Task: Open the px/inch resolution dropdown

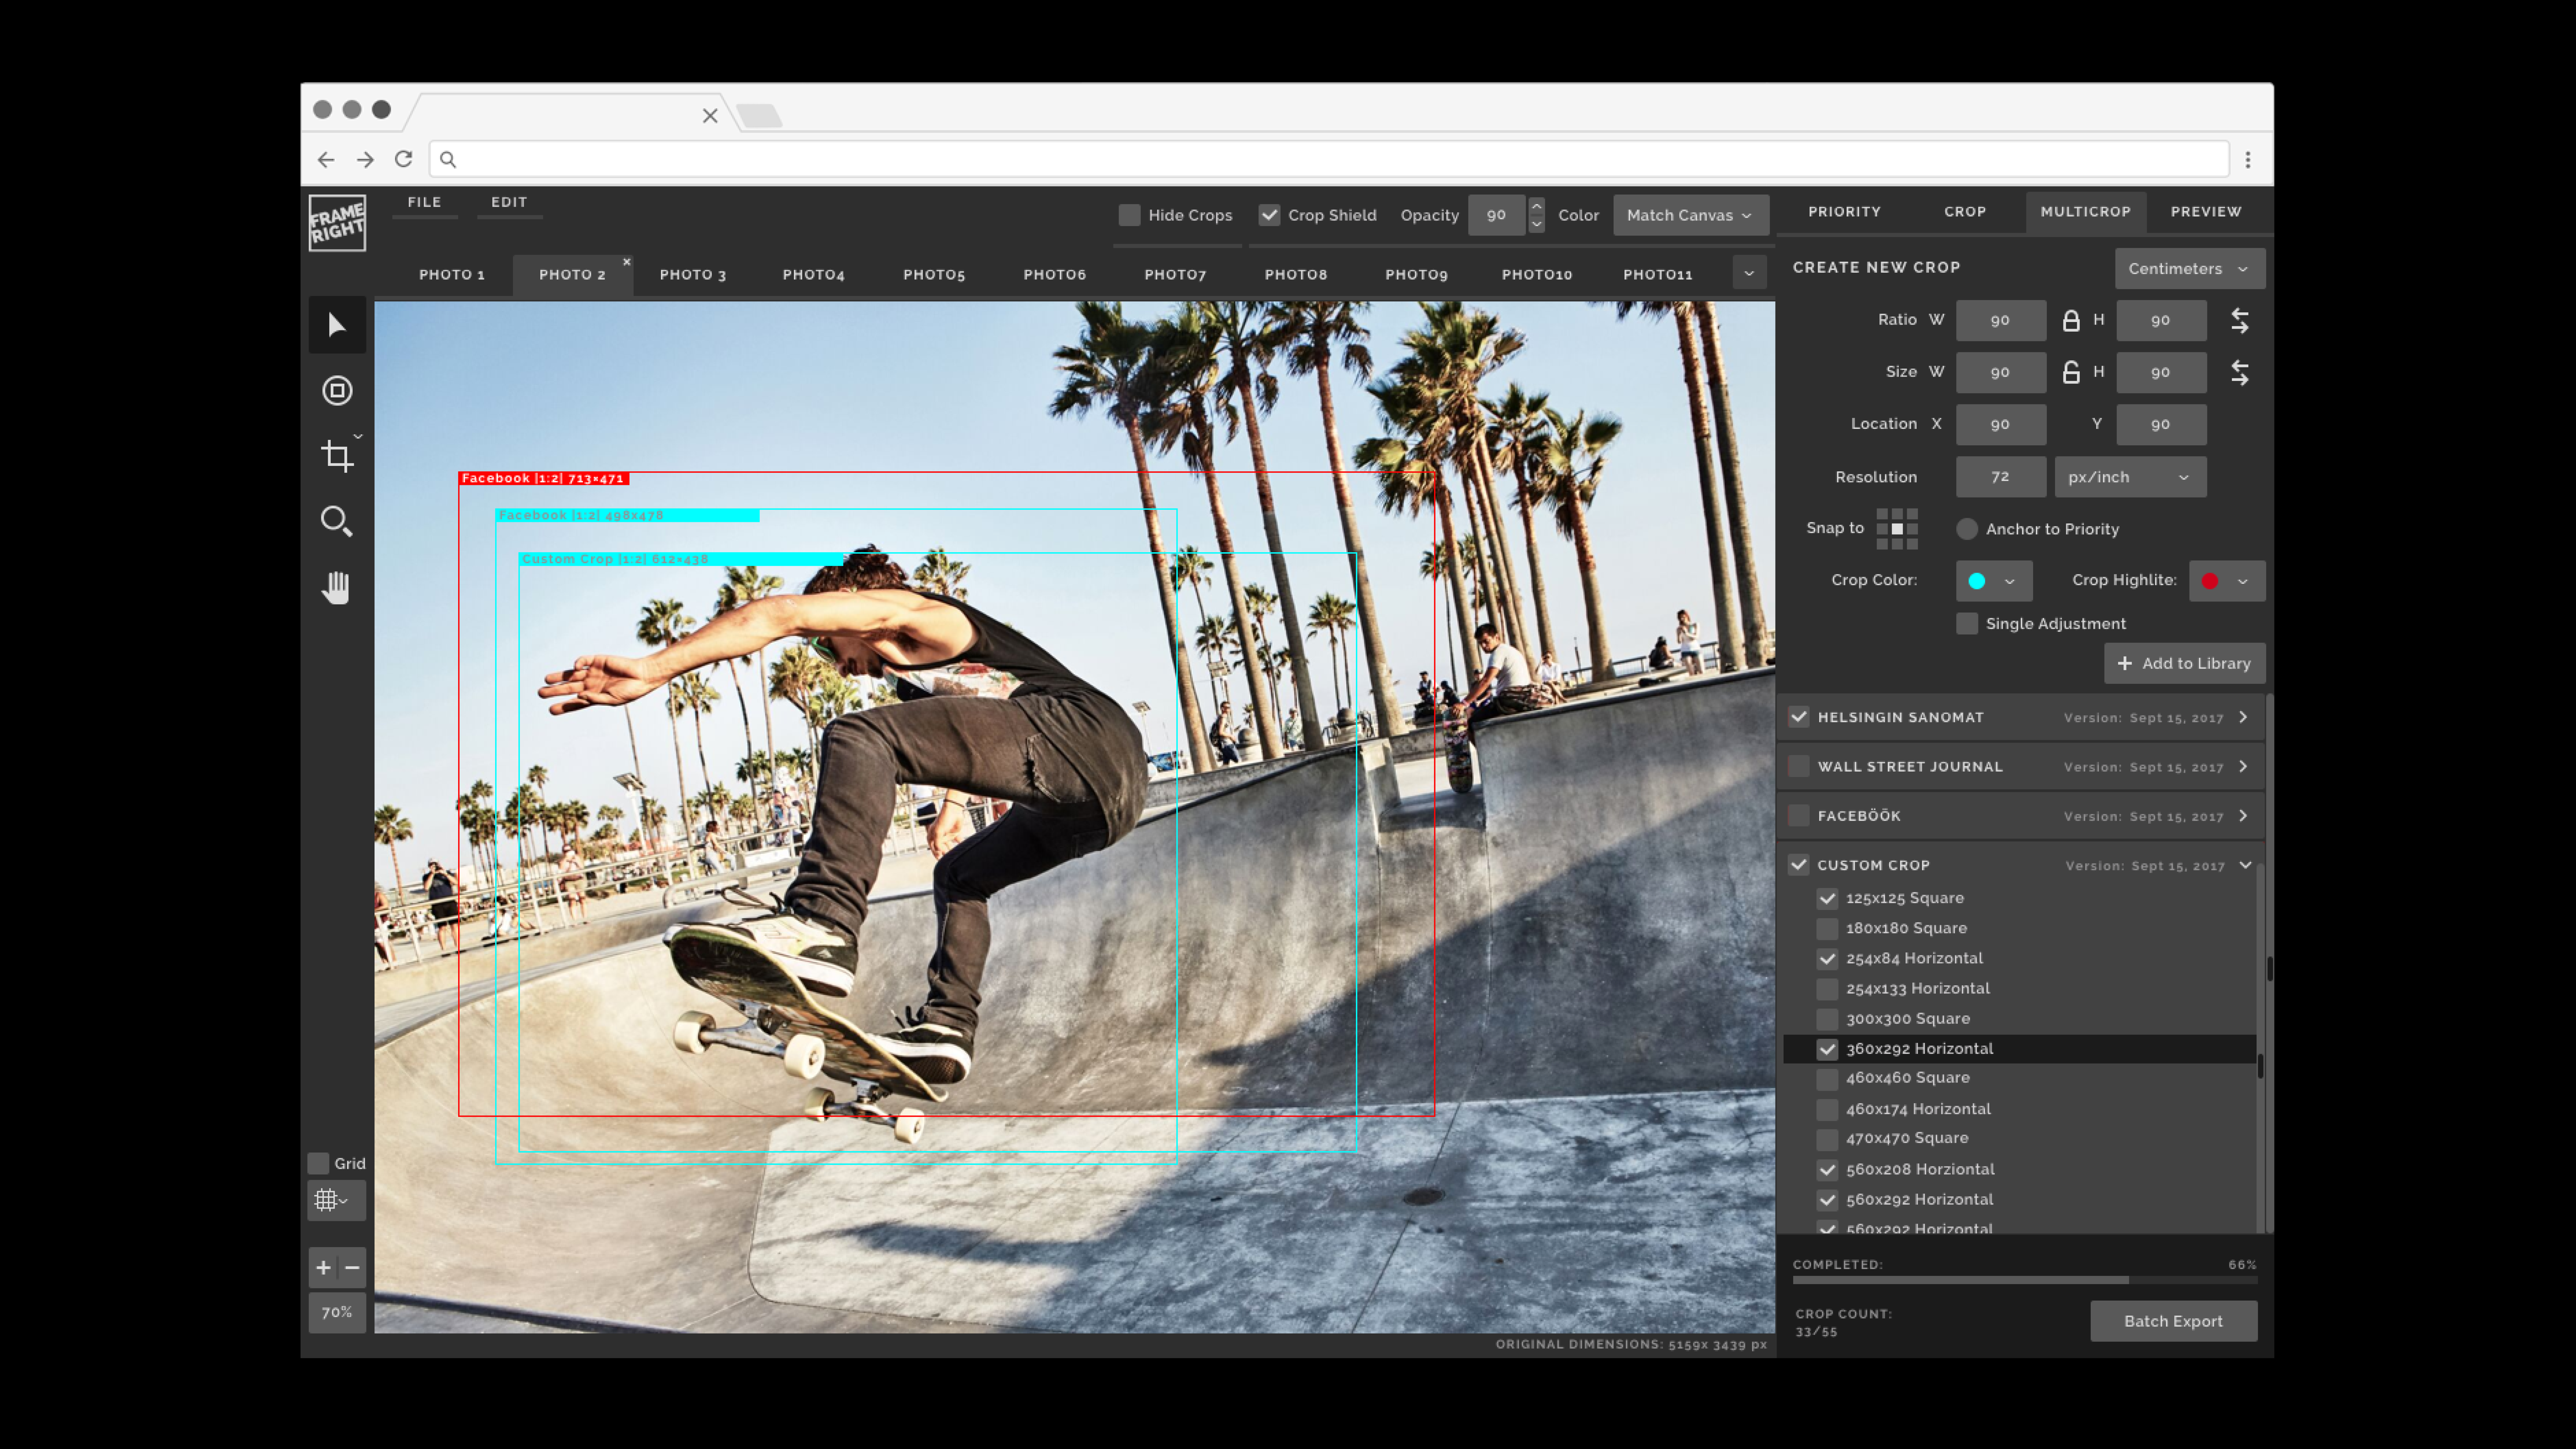Action: pos(2130,477)
